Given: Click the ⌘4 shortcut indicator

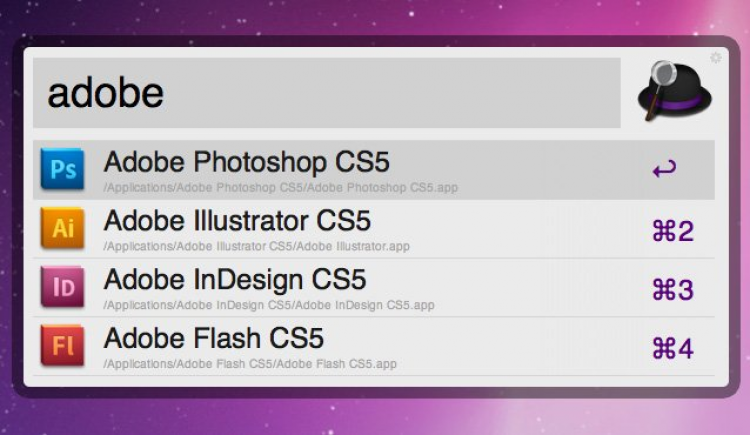Looking at the screenshot, I should tap(672, 348).
